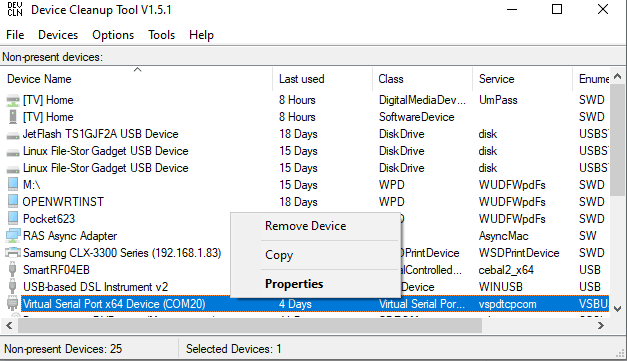
Task: Select the USB-based DSL Instrument v2 row
Action: click(306, 287)
